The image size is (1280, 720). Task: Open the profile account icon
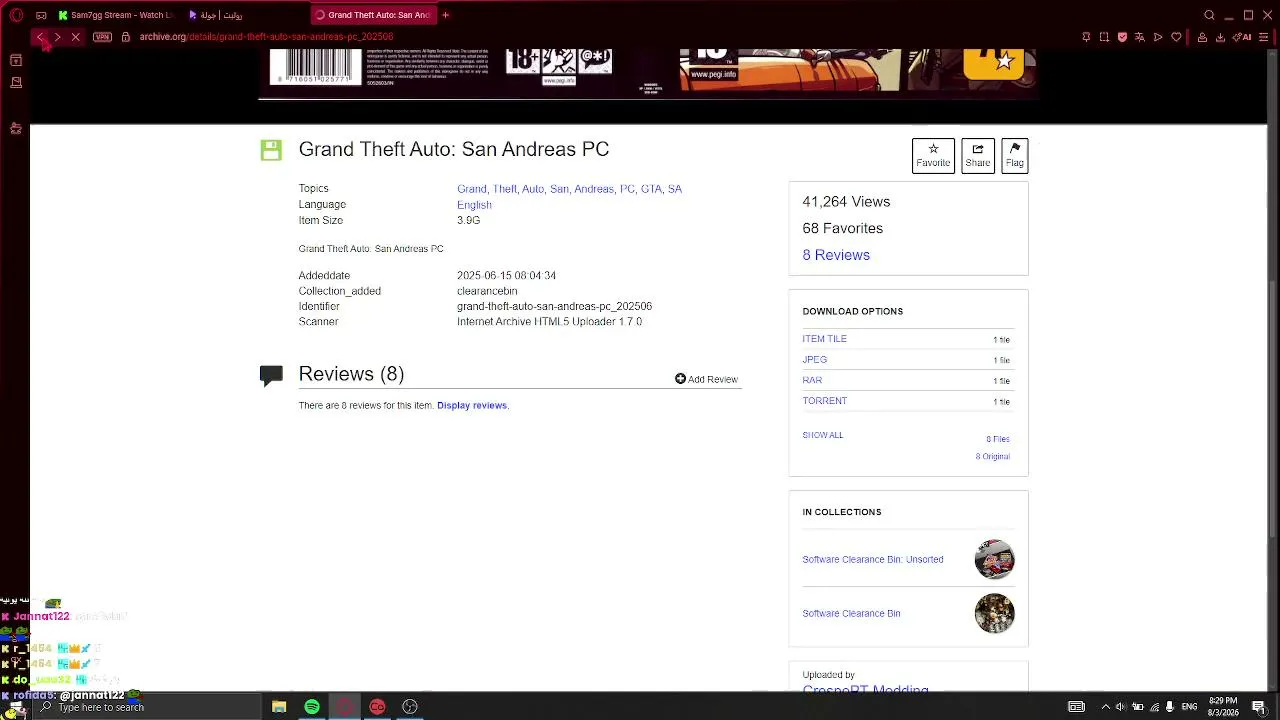pos(1202,37)
